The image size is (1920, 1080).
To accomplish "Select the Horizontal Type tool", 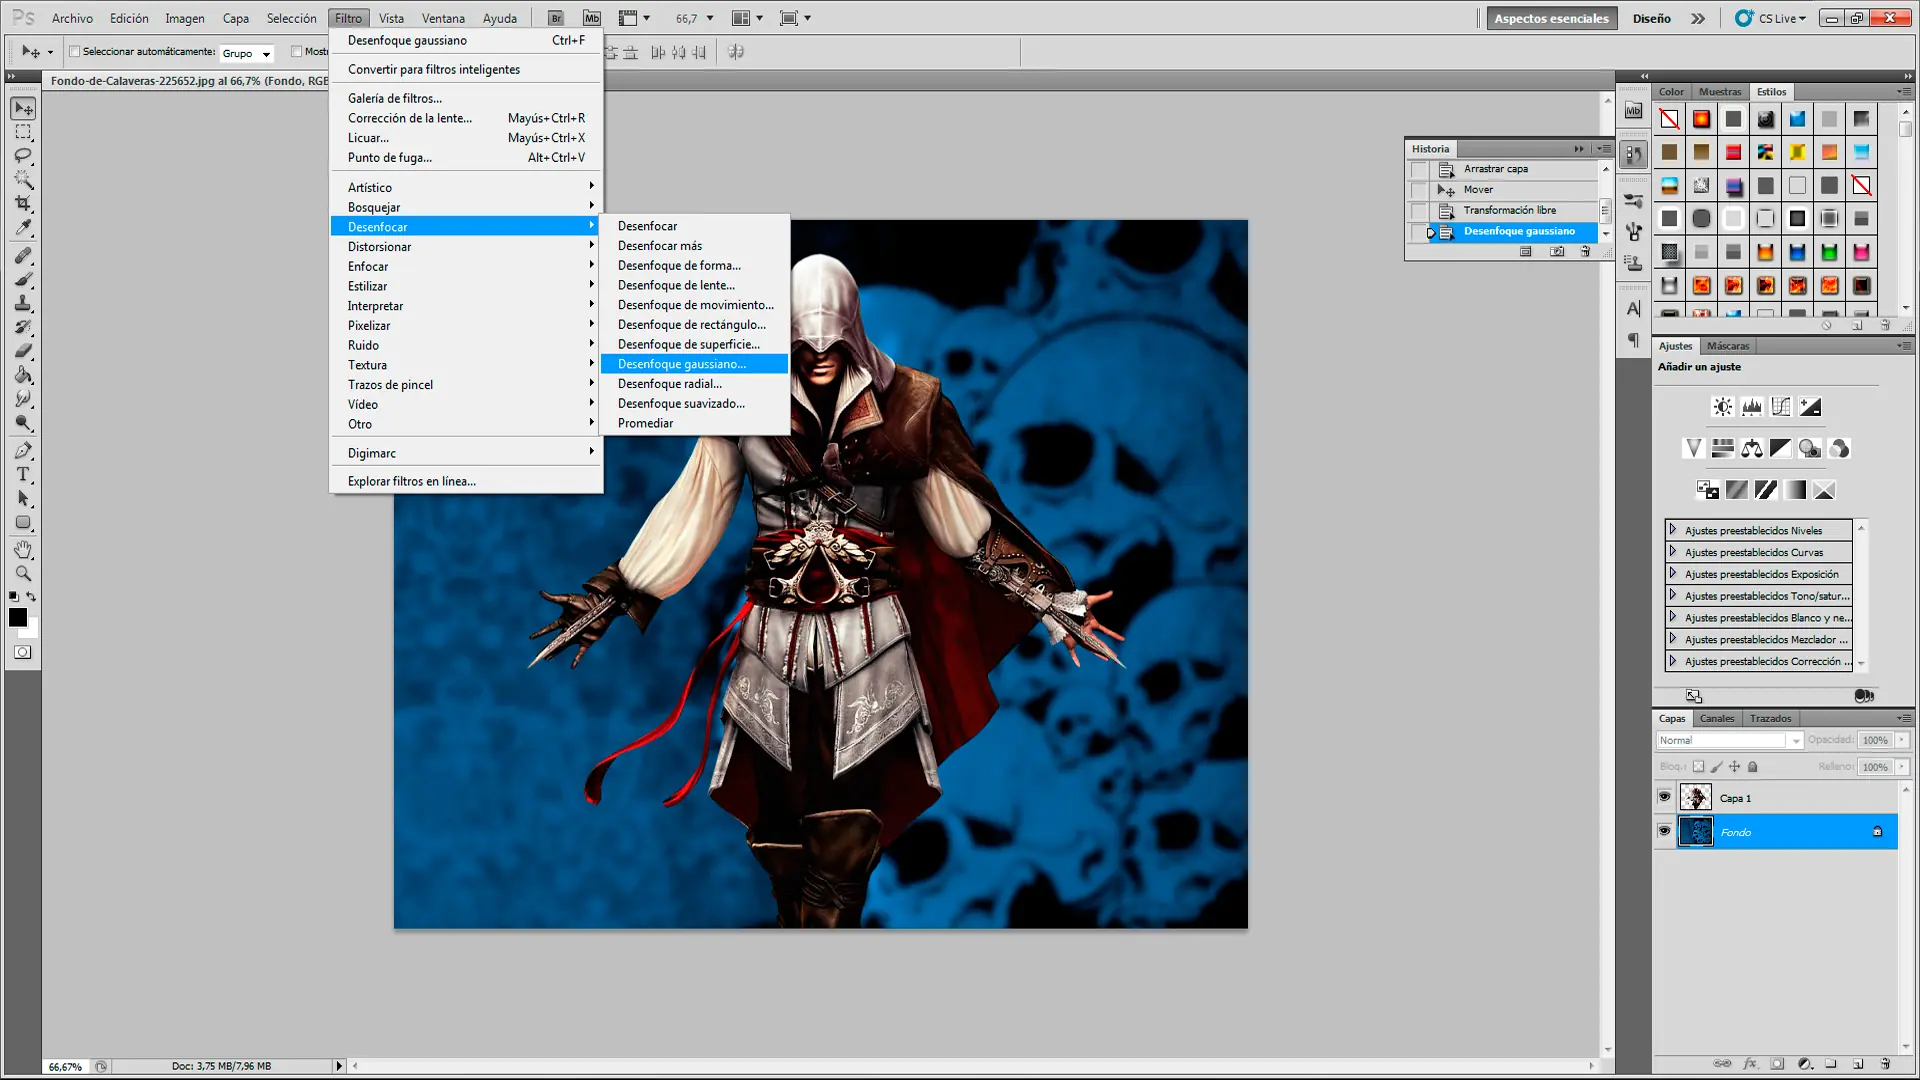I will click(x=23, y=475).
